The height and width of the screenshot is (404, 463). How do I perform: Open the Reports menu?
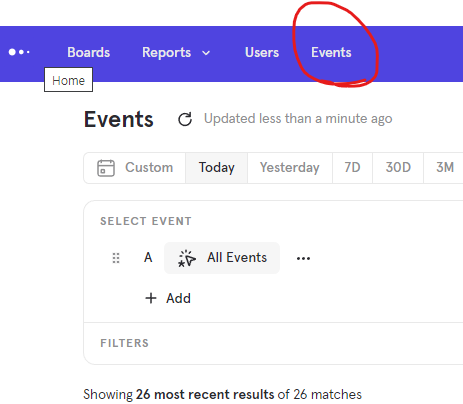[167, 52]
